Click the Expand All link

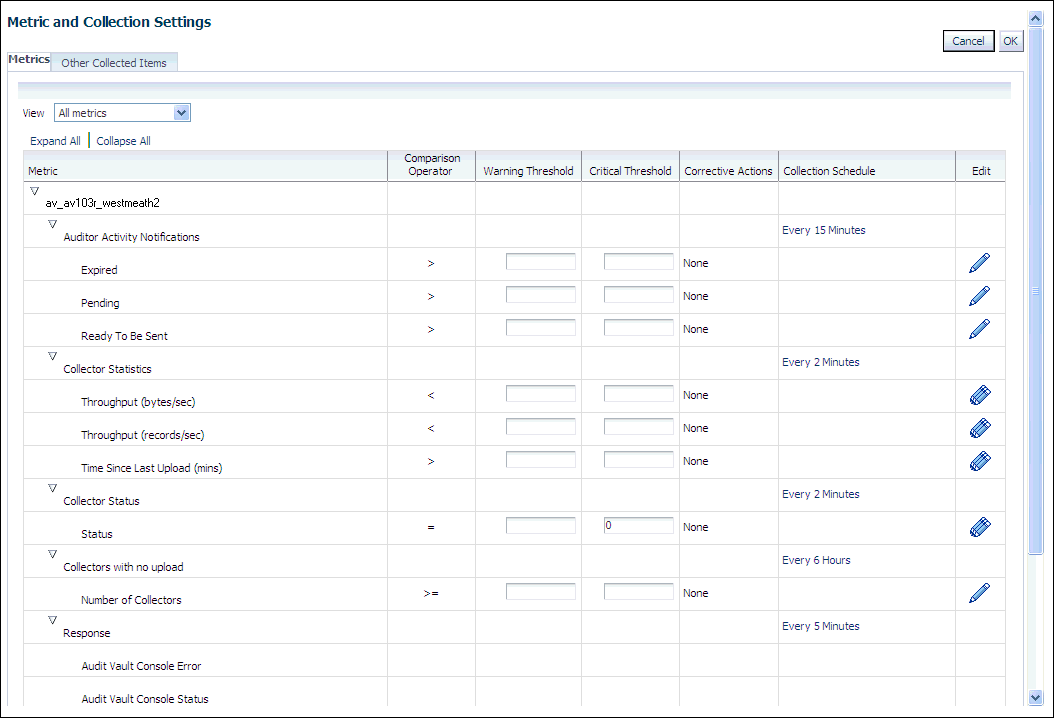point(55,141)
